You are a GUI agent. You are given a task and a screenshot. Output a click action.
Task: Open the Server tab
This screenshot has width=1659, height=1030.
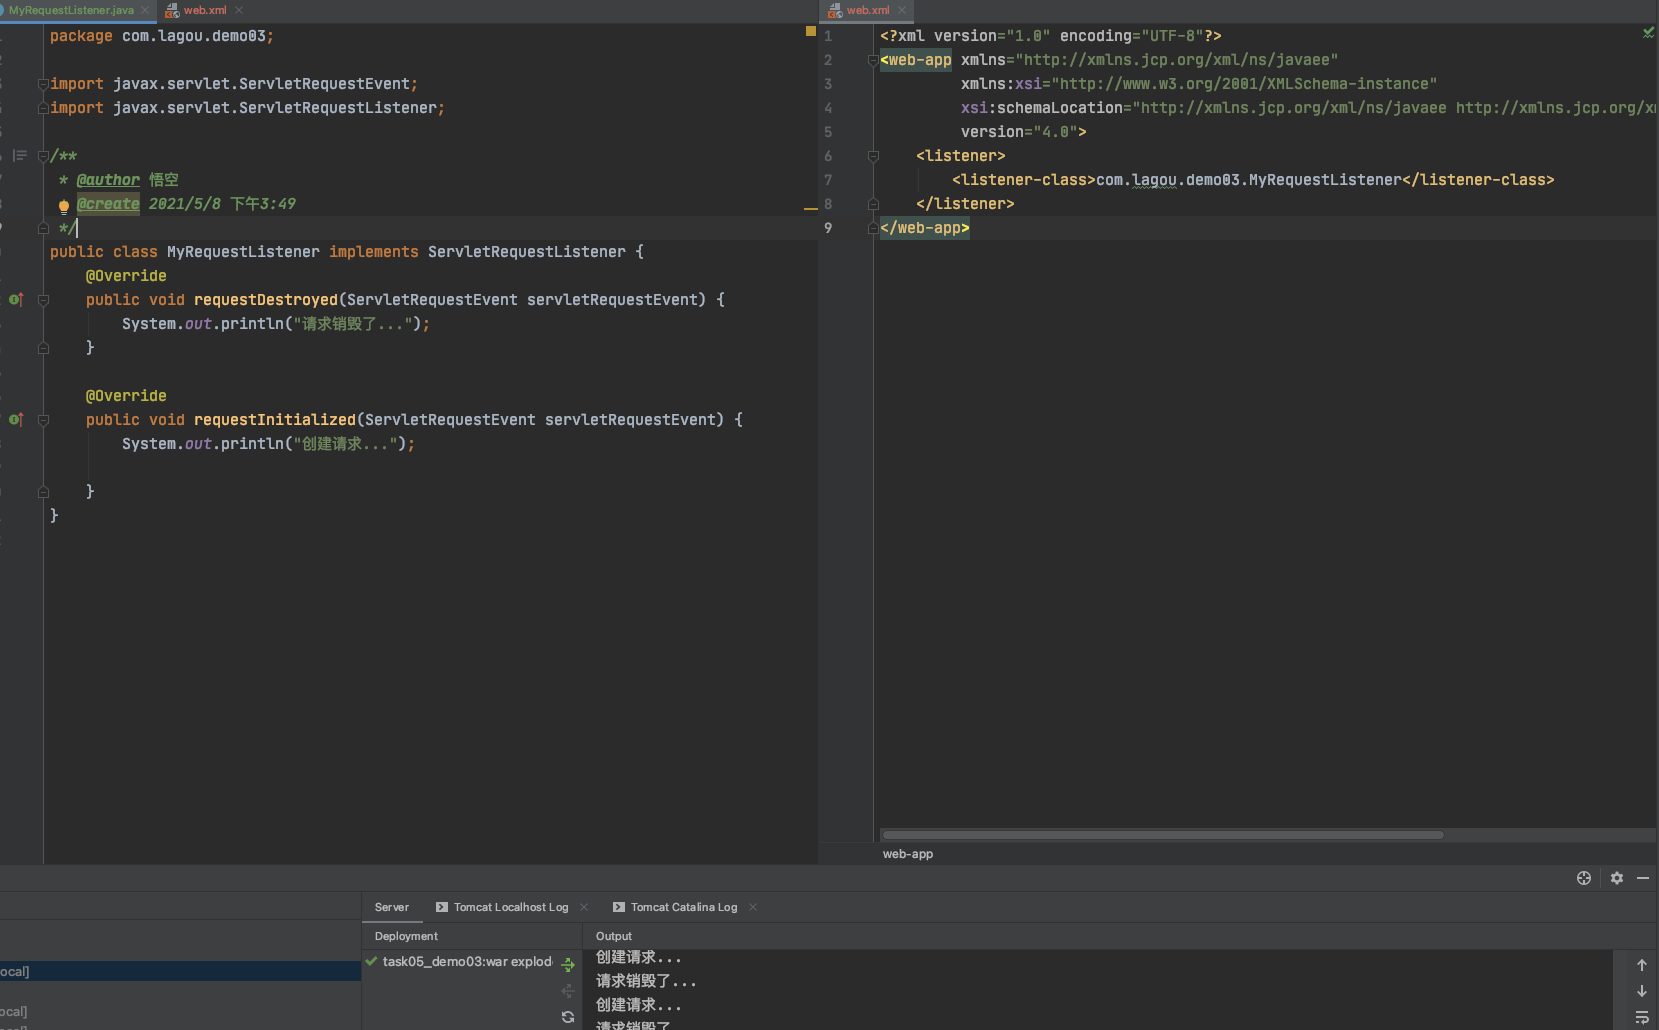click(392, 907)
